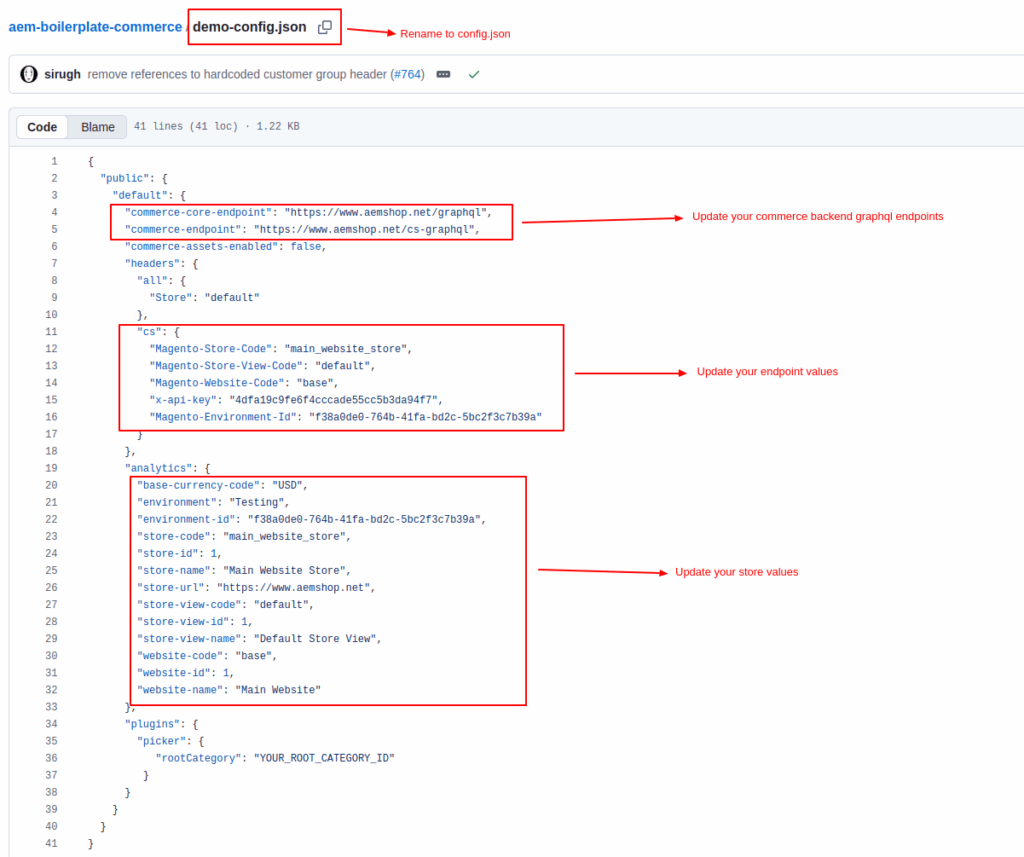Click the sirugh author name
The image size is (1024, 857).
coord(62,74)
